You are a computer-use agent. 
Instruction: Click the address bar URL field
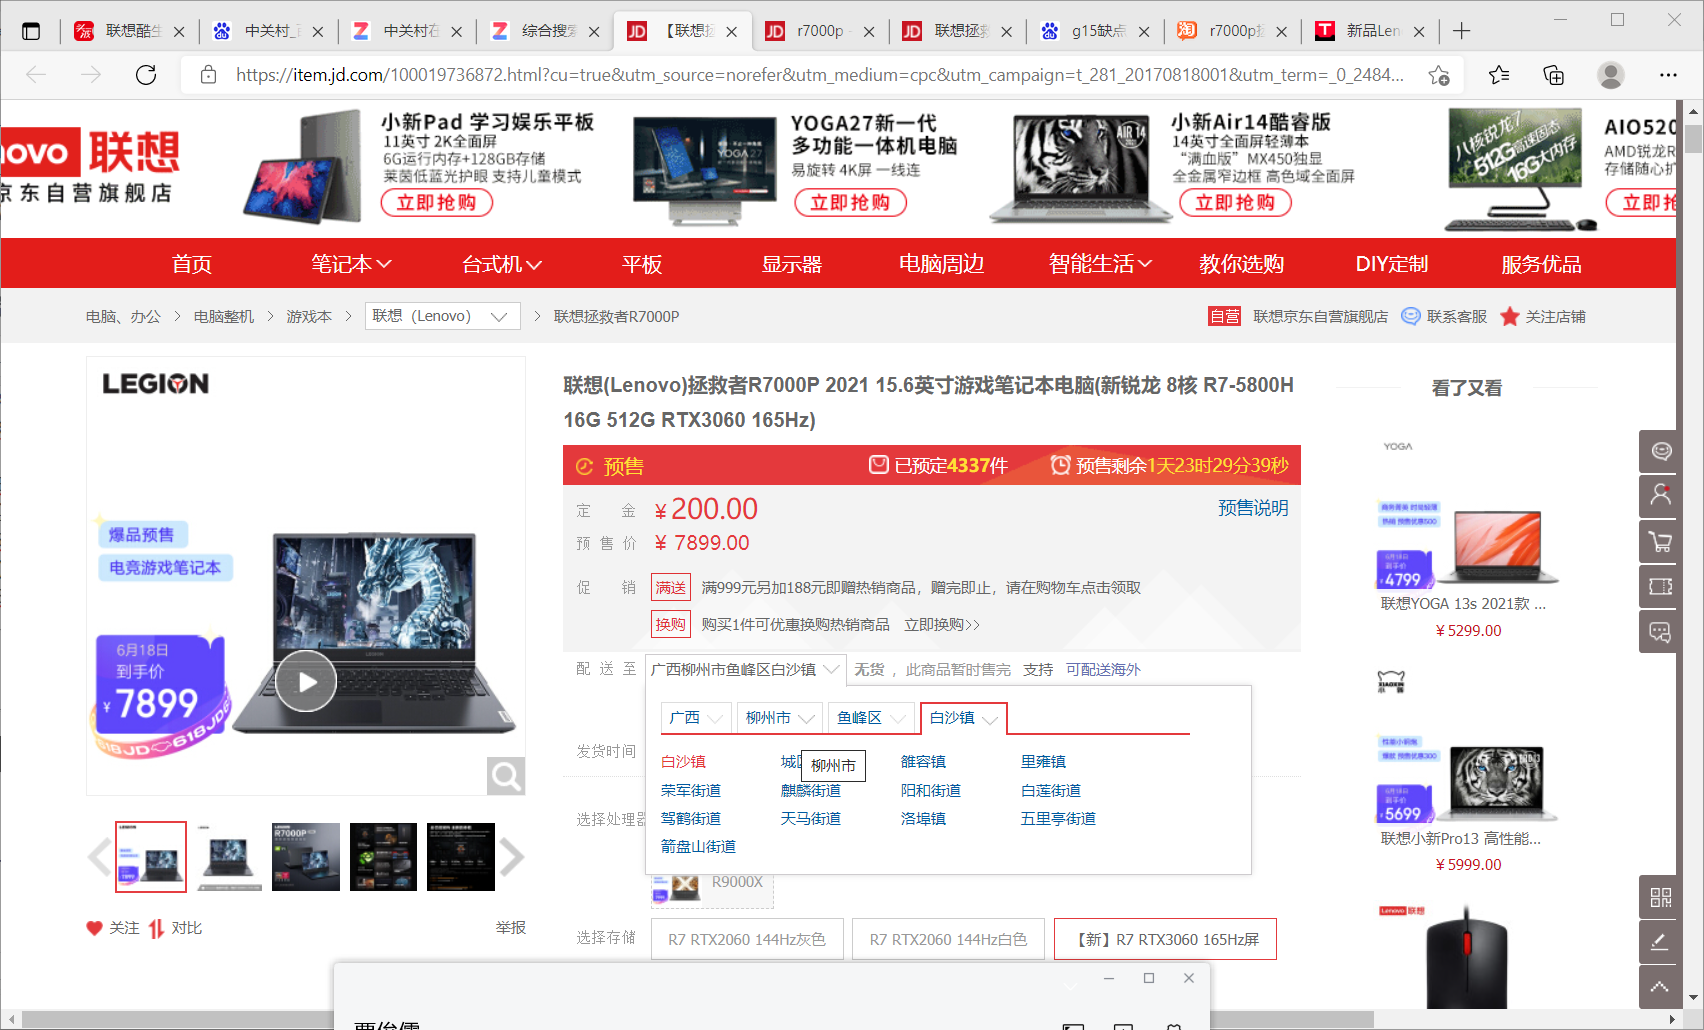tap(820, 75)
